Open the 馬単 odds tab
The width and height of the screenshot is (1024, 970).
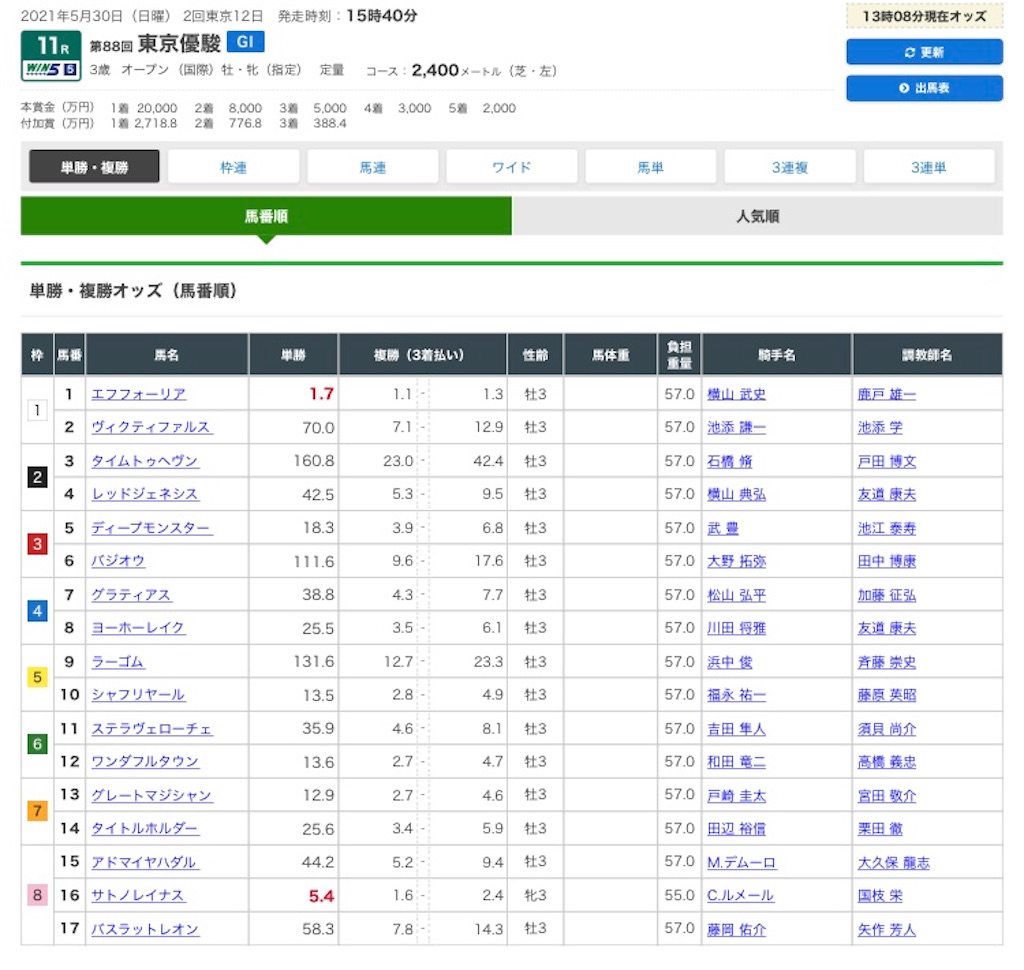(x=650, y=167)
